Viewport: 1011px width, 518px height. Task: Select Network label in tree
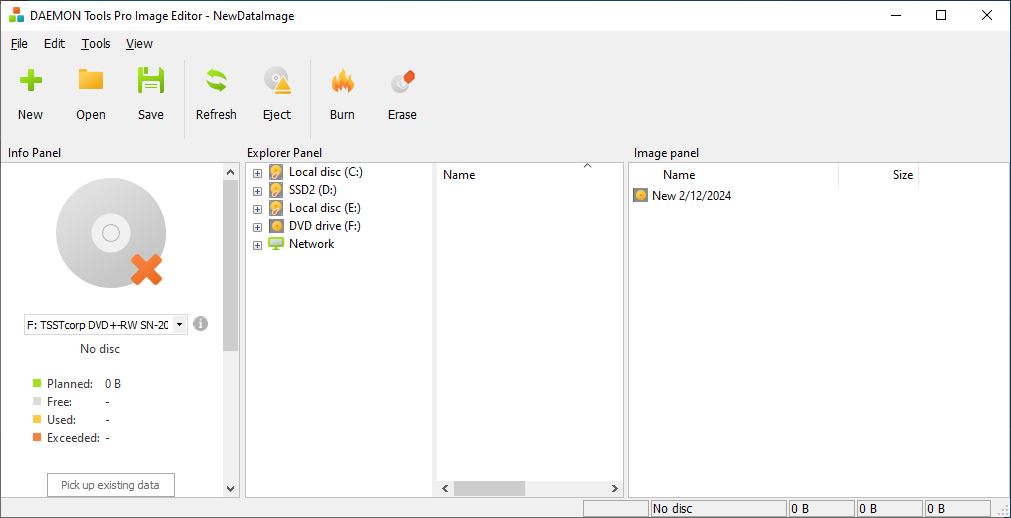click(x=311, y=244)
